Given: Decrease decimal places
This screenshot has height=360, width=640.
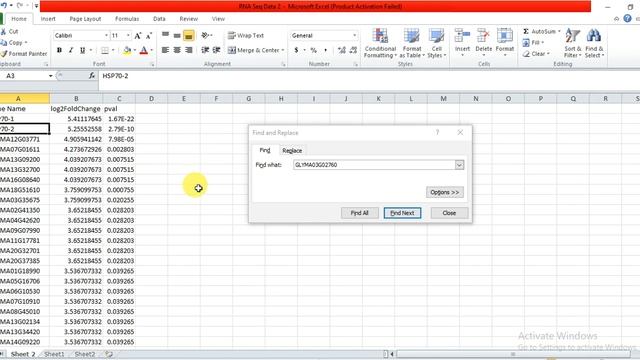Looking at the screenshot, I should click(x=353, y=50).
